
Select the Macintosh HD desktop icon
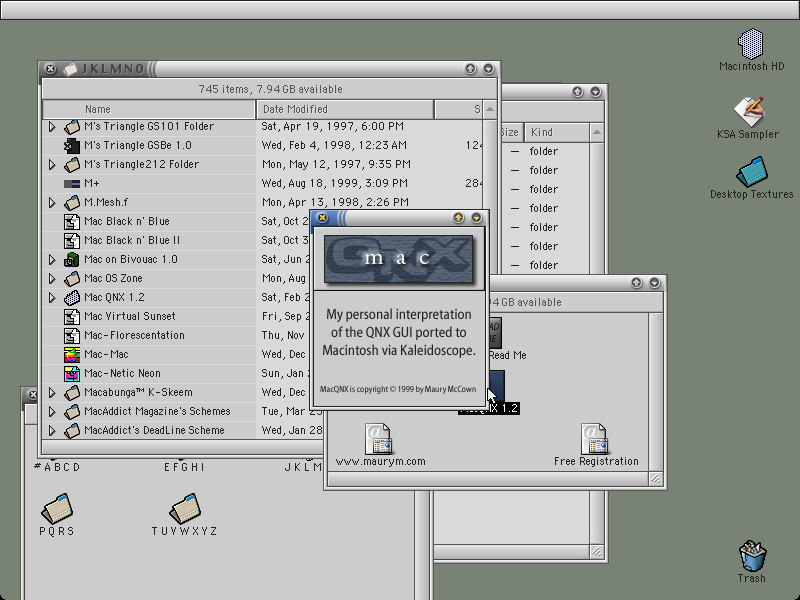click(x=751, y=43)
